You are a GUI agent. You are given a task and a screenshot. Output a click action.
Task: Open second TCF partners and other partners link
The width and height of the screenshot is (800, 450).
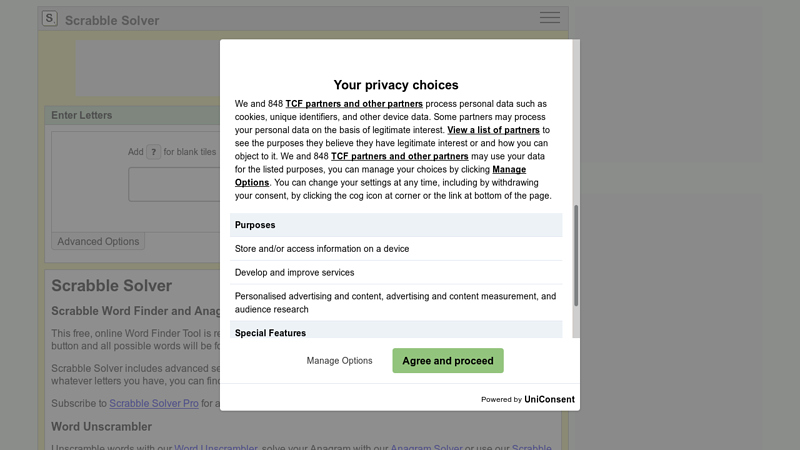point(399,156)
